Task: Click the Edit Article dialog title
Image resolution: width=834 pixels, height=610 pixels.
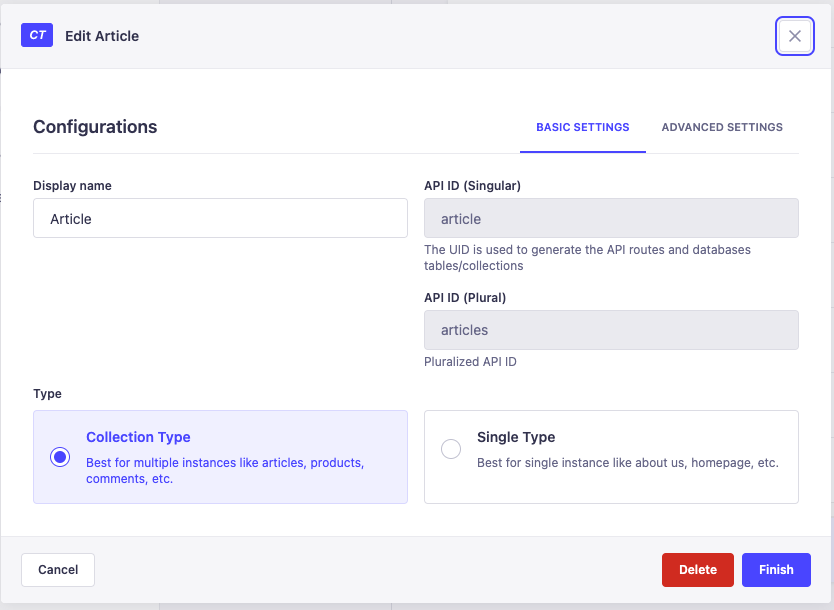Action: 102,36
